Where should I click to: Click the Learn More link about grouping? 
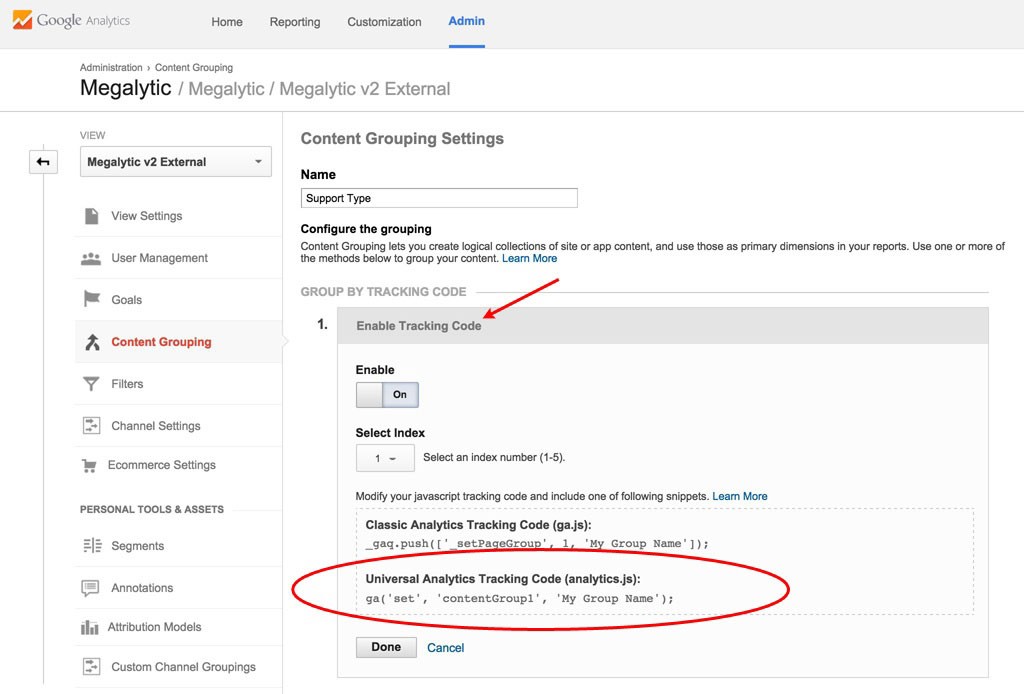pyautogui.click(x=530, y=258)
